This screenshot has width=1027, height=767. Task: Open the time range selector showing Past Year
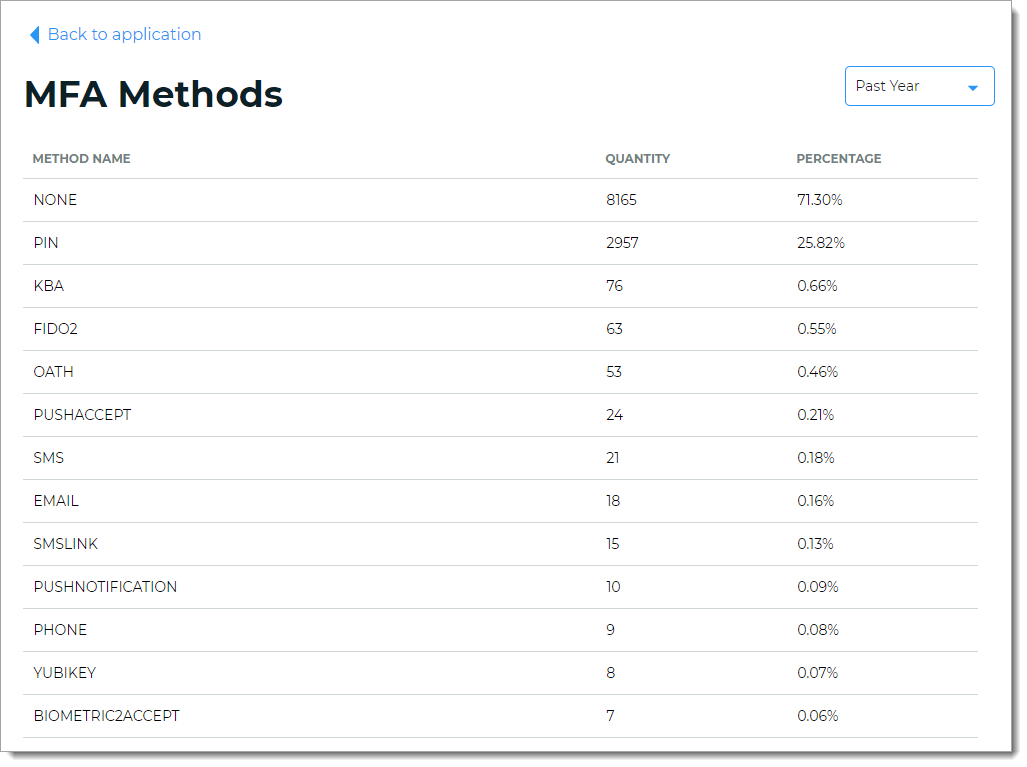(x=905, y=86)
